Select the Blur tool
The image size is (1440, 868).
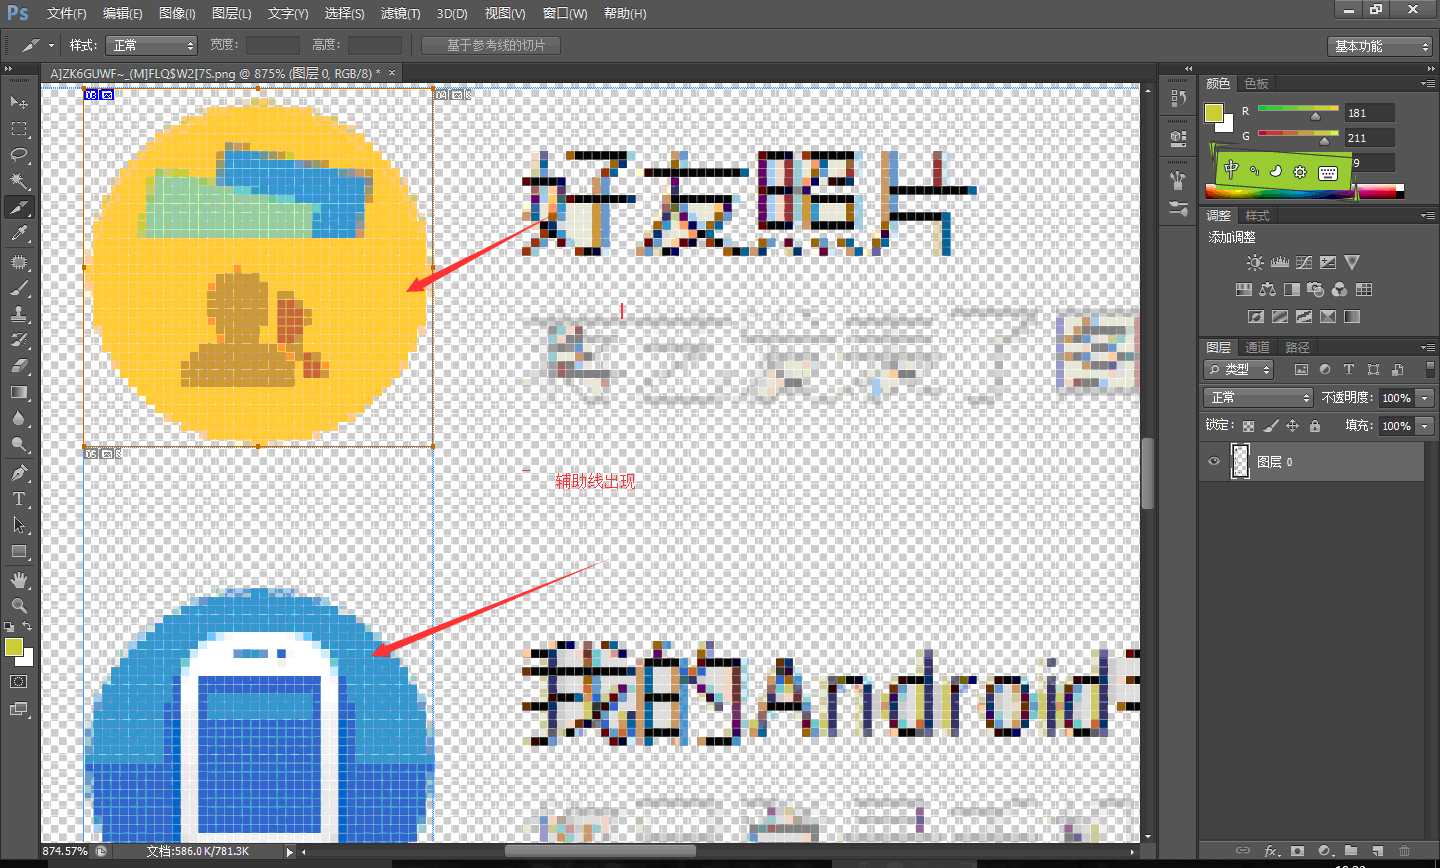[x=19, y=418]
